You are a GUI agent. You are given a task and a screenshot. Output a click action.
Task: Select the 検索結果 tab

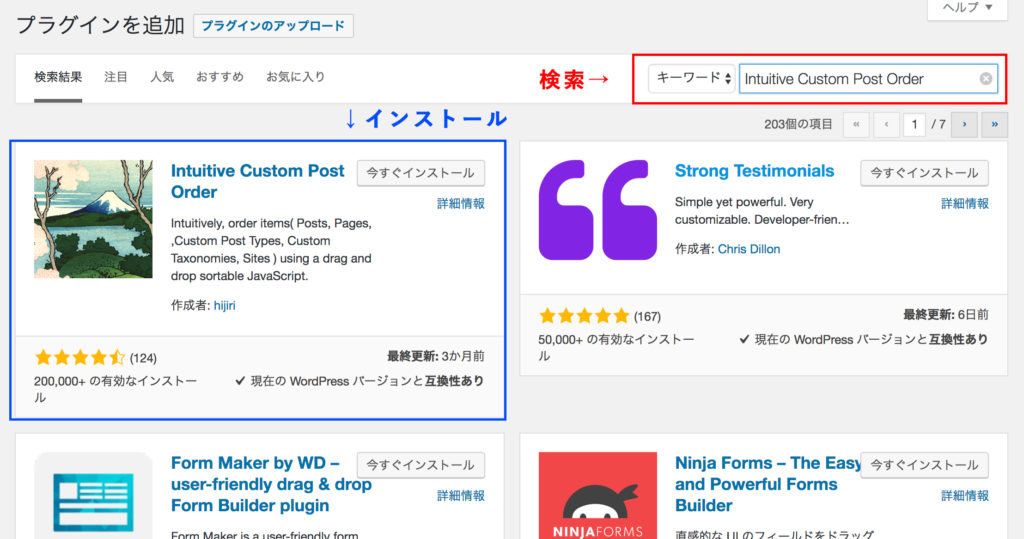coord(58,77)
